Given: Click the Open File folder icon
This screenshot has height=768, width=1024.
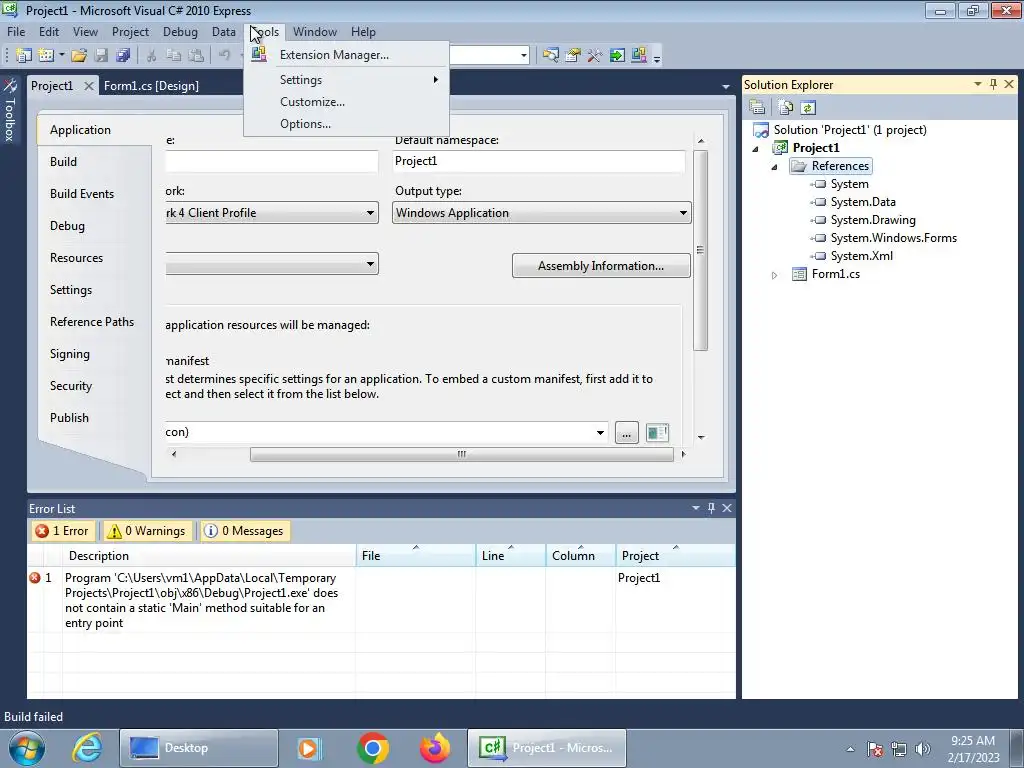Looking at the screenshot, I should pyautogui.click(x=79, y=56).
